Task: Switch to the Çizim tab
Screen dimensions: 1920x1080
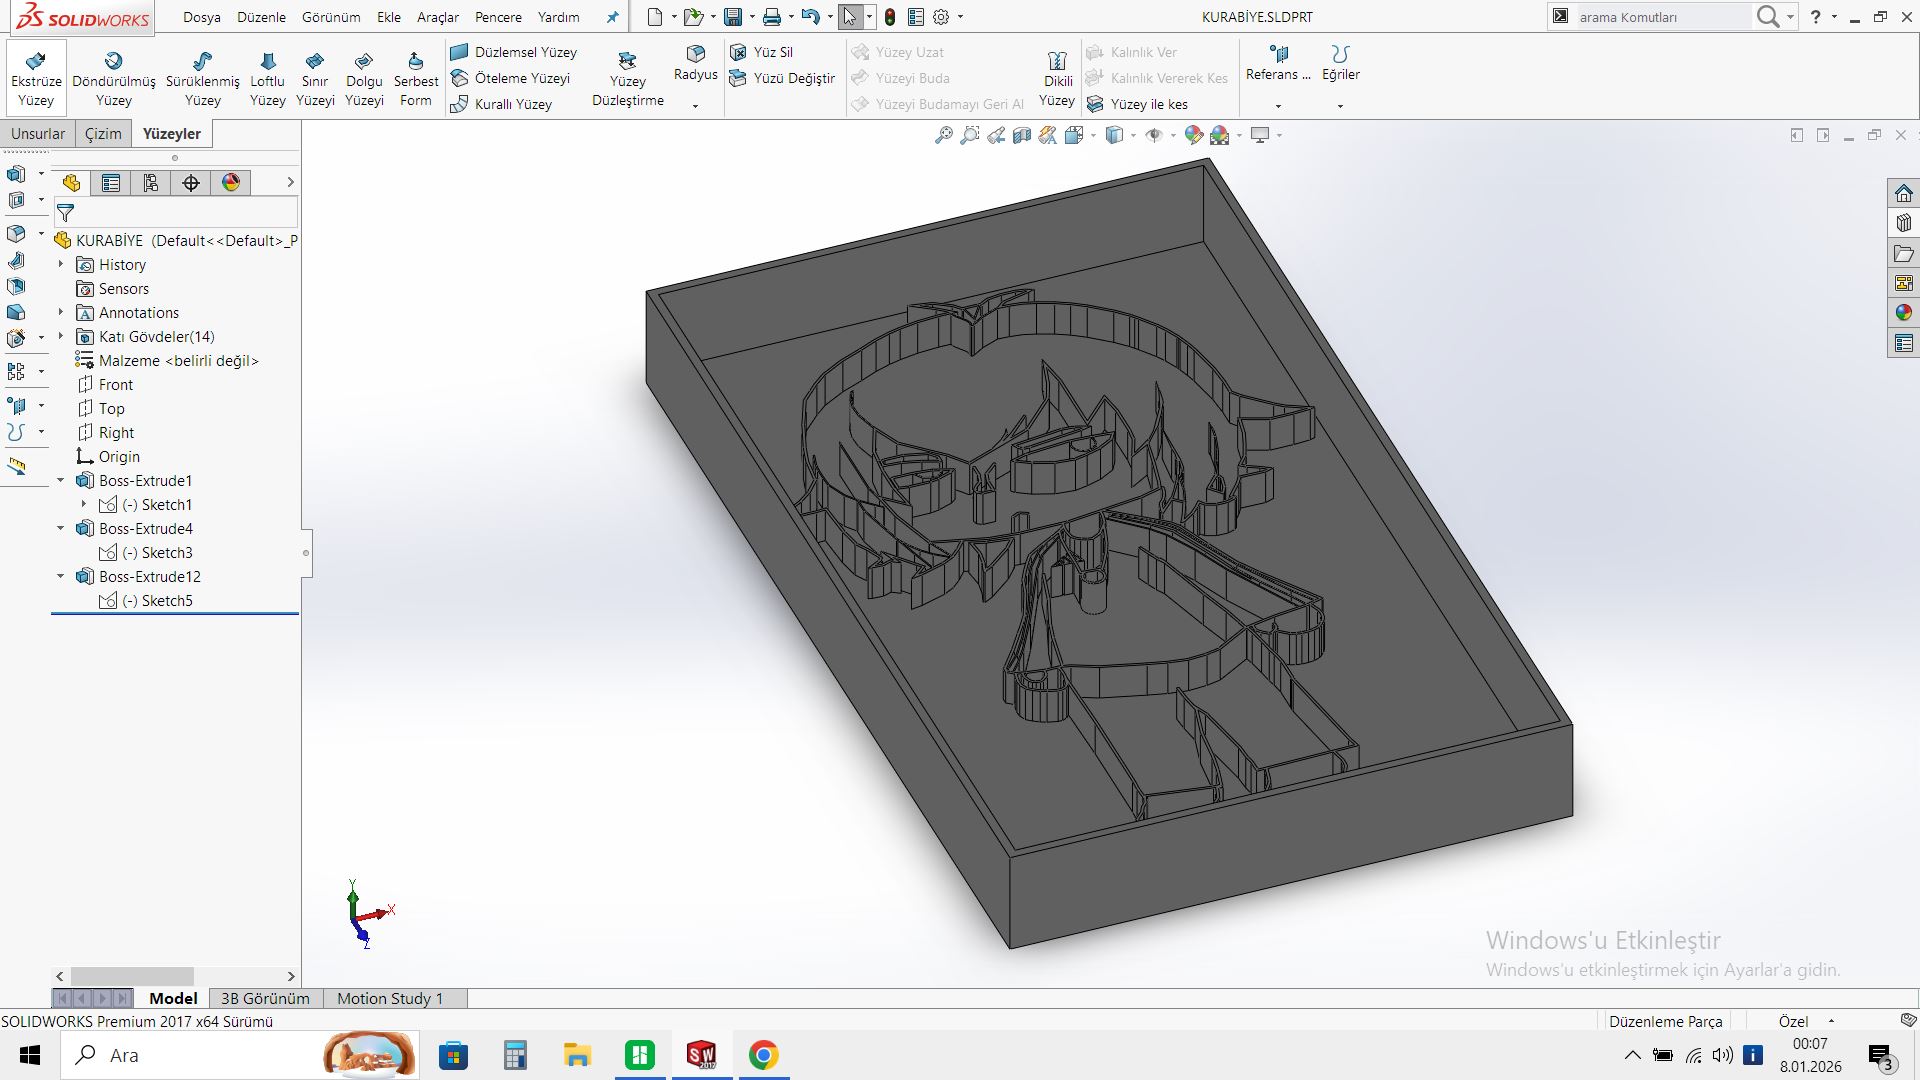Action: click(103, 134)
